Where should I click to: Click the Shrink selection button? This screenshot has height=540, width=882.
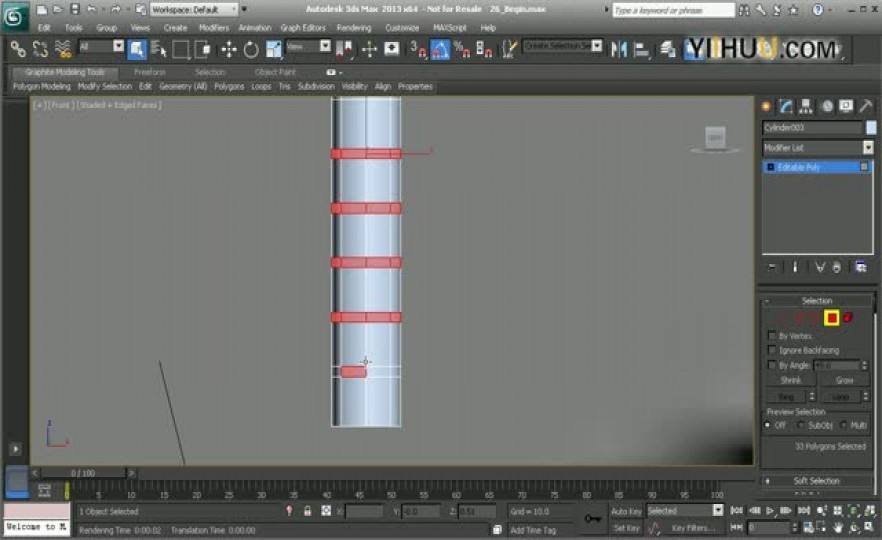(791, 380)
